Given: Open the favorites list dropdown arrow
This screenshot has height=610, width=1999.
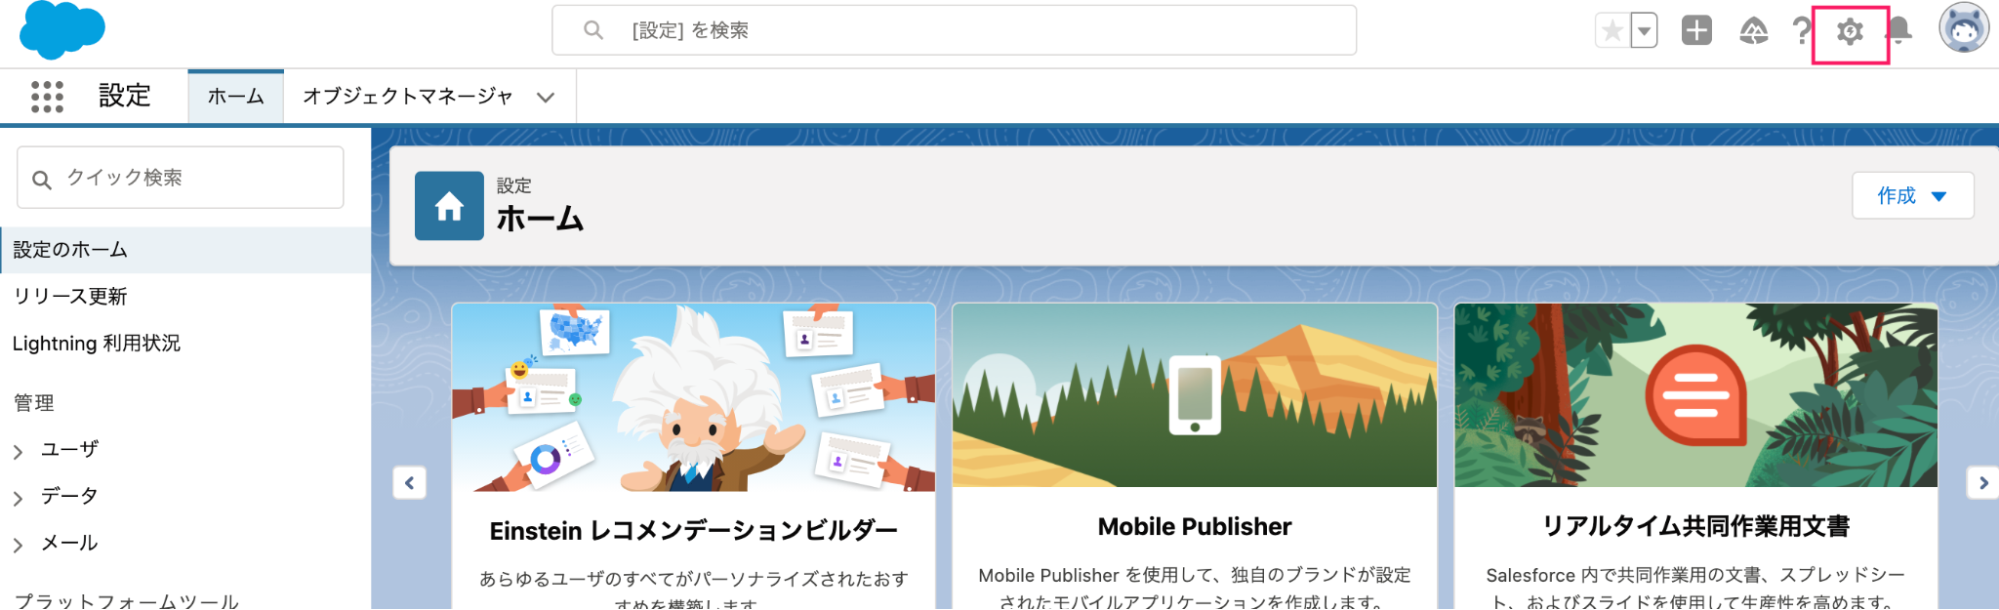Looking at the screenshot, I should click(x=1644, y=31).
